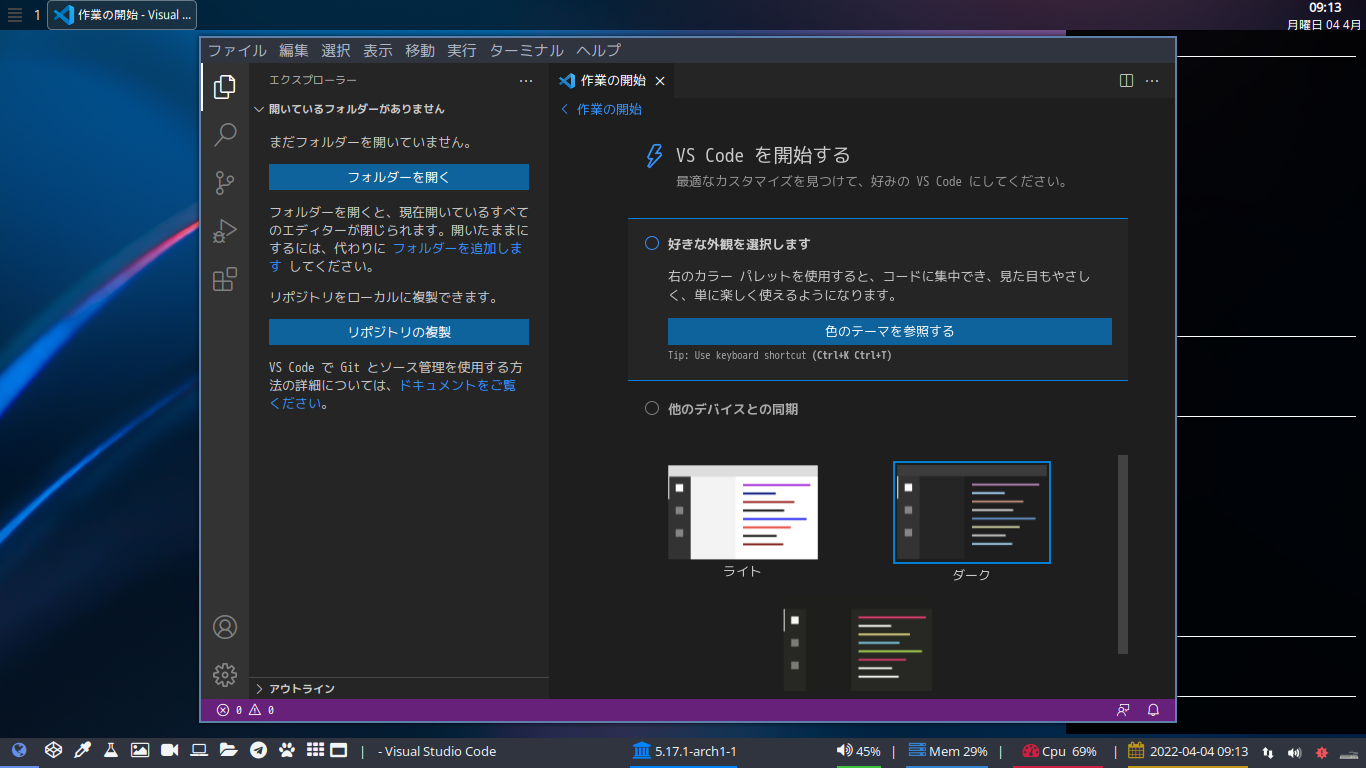Close the 作業の開始 tab
This screenshot has height=768, width=1366.
pyautogui.click(x=660, y=81)
